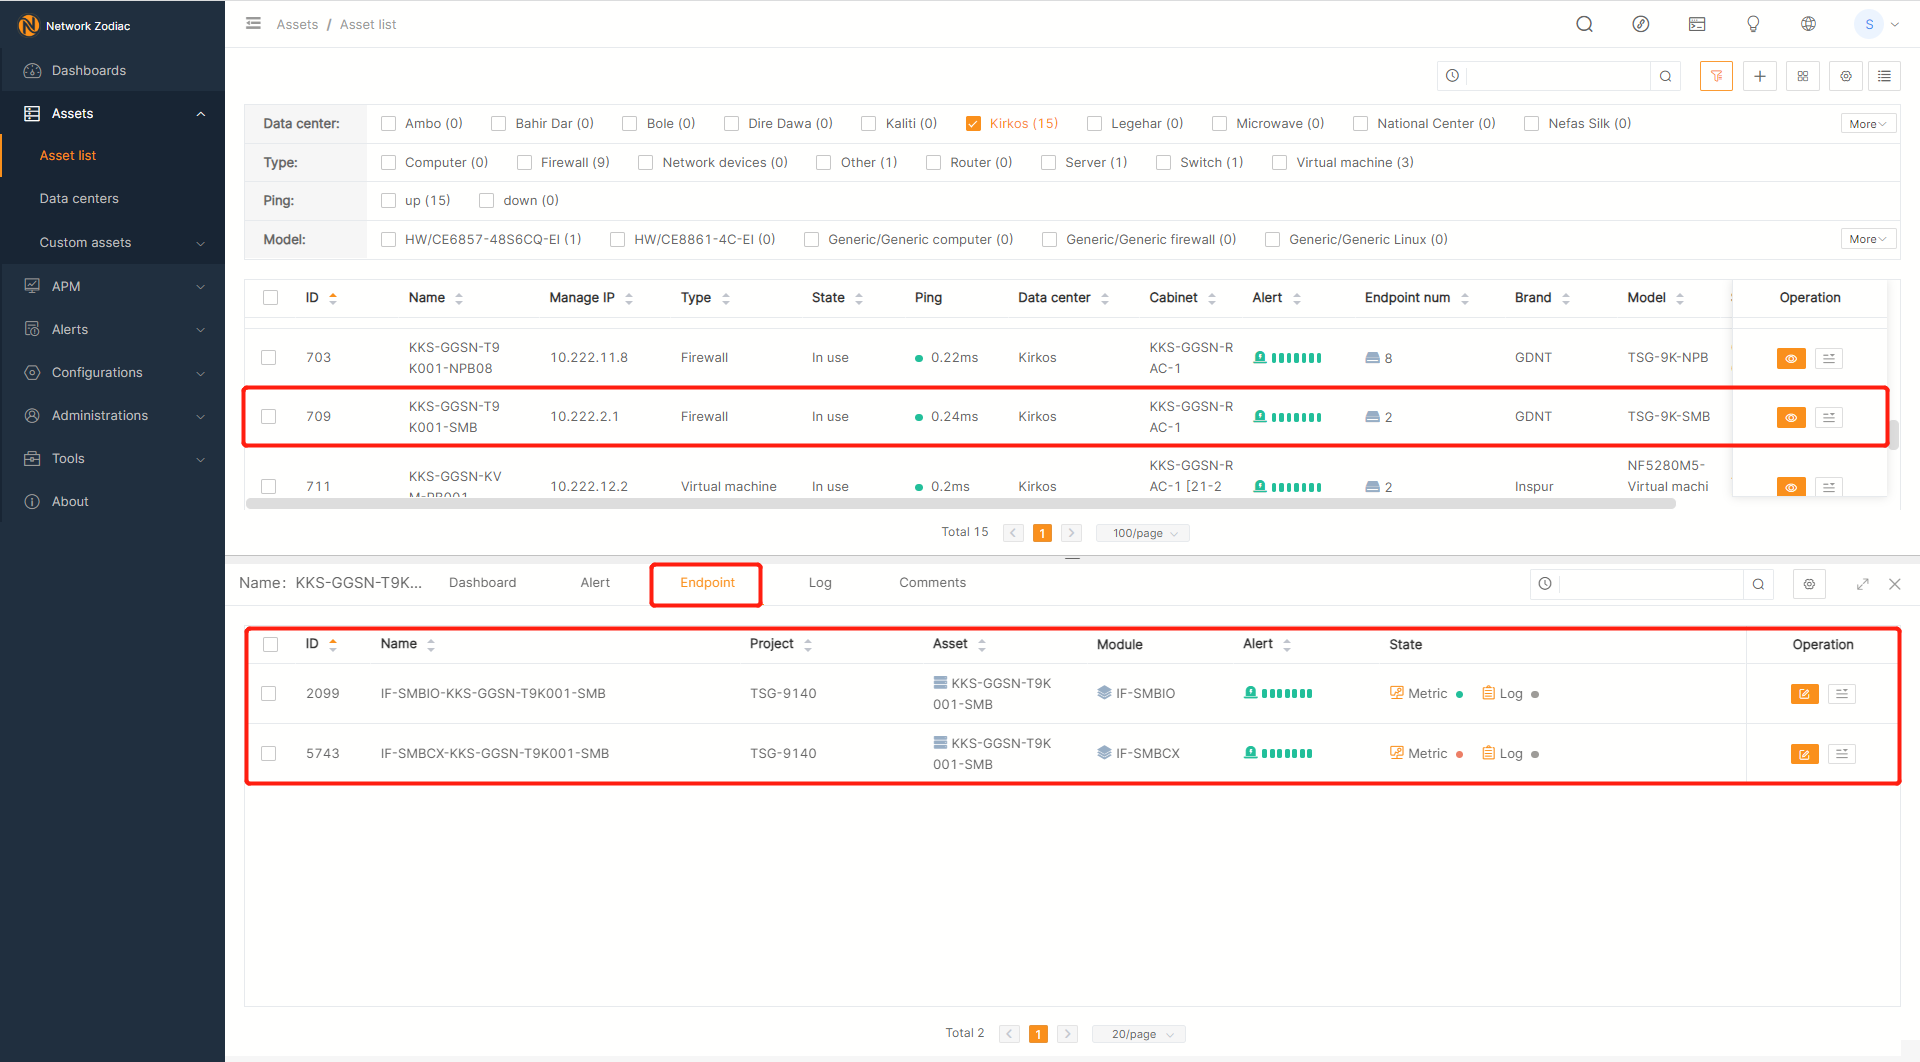
Task: Open the language globe icon in the header
Action: (1808, 24)
